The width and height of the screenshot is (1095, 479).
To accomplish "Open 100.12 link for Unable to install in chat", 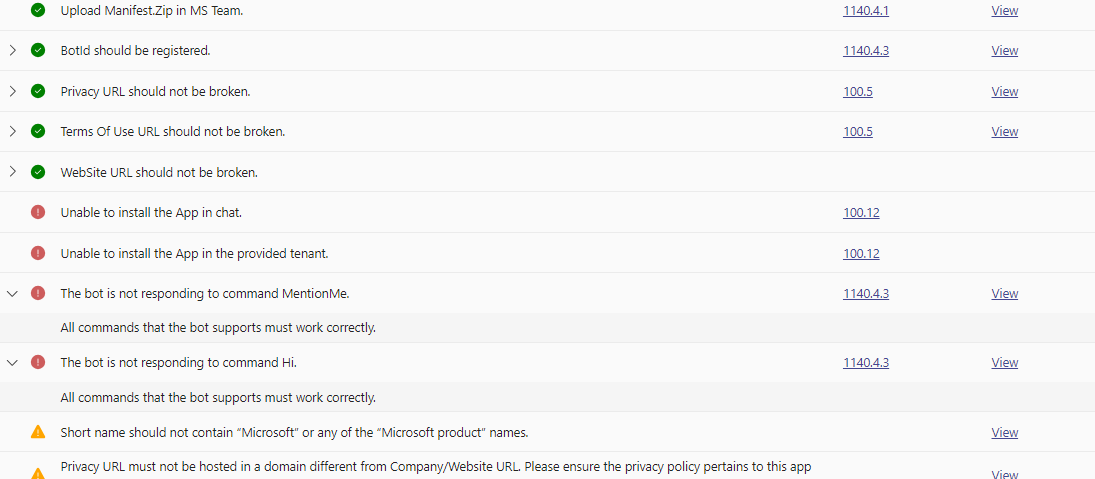I will pos(861,212).
